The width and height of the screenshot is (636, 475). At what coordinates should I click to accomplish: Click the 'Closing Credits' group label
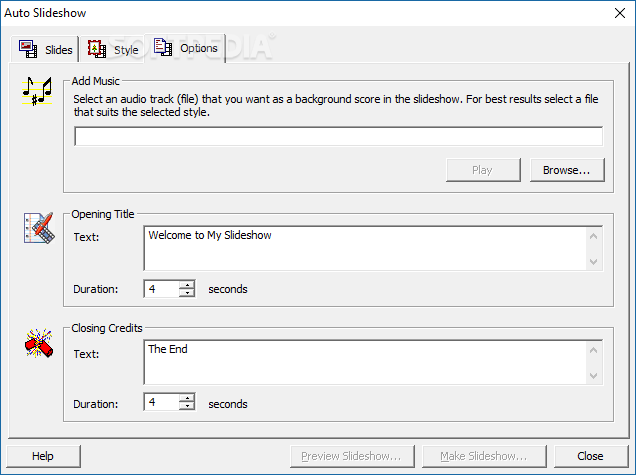[107, 328]
